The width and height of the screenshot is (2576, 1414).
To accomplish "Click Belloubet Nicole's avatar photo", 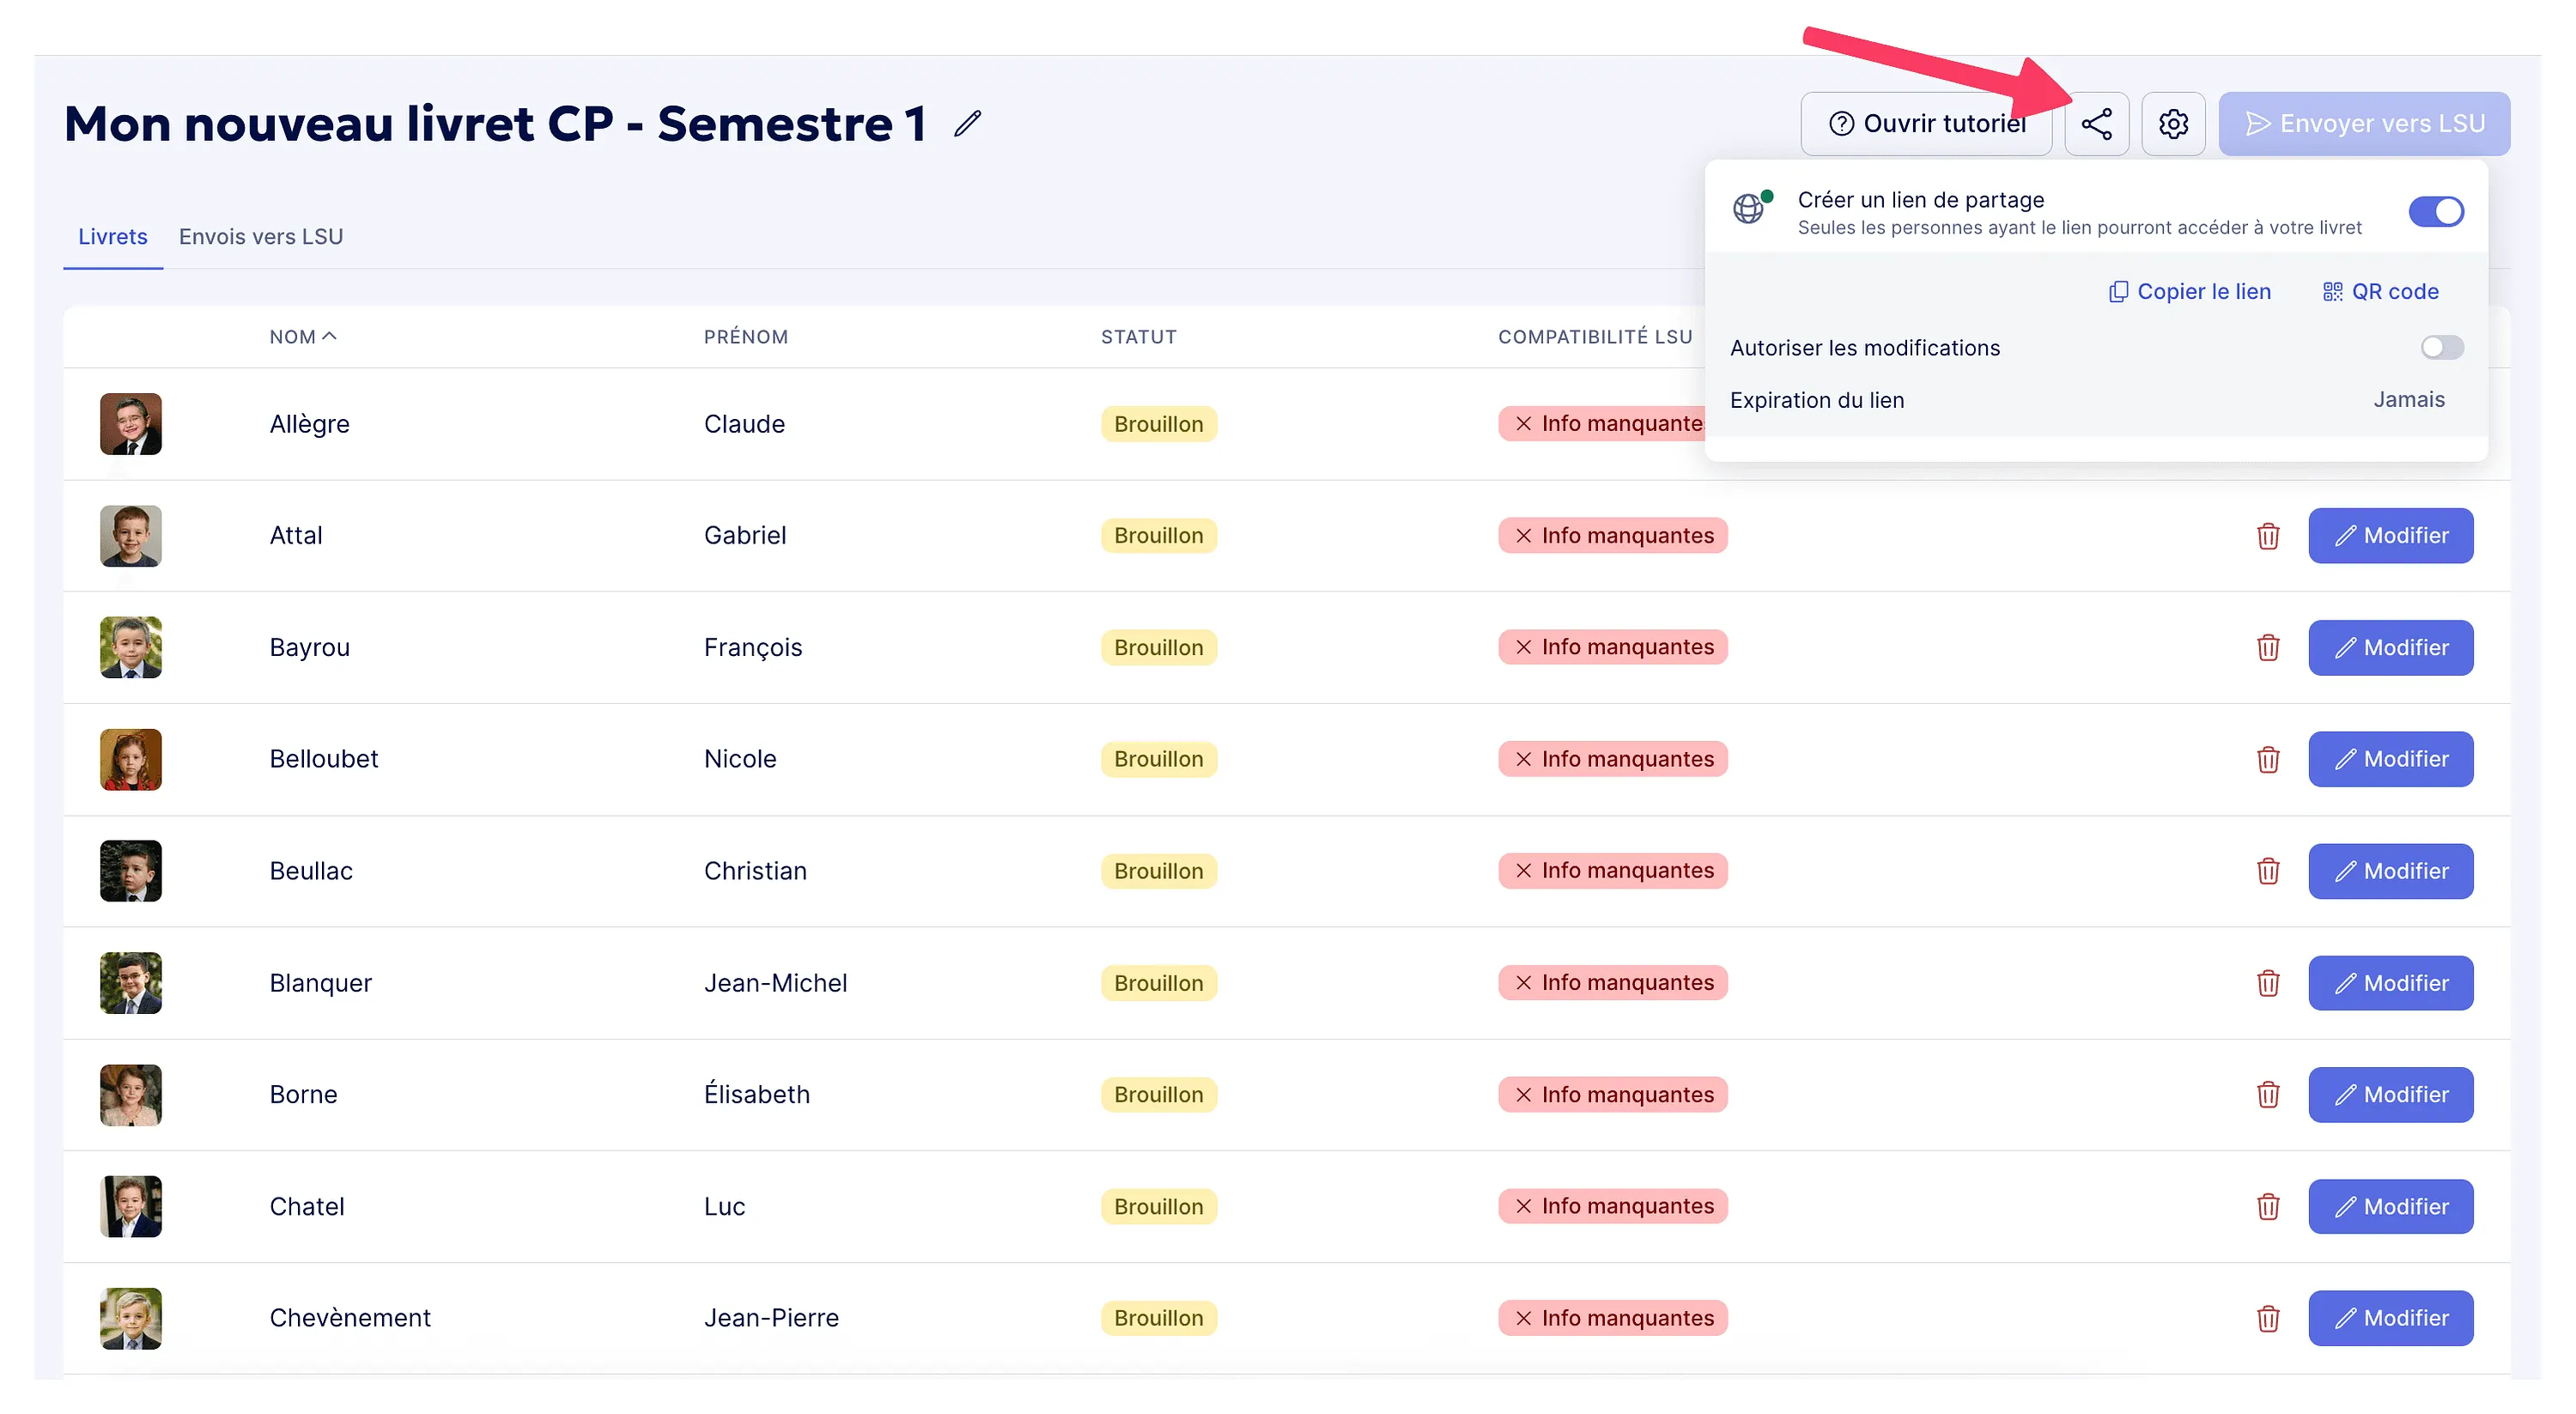I will 131,760.
